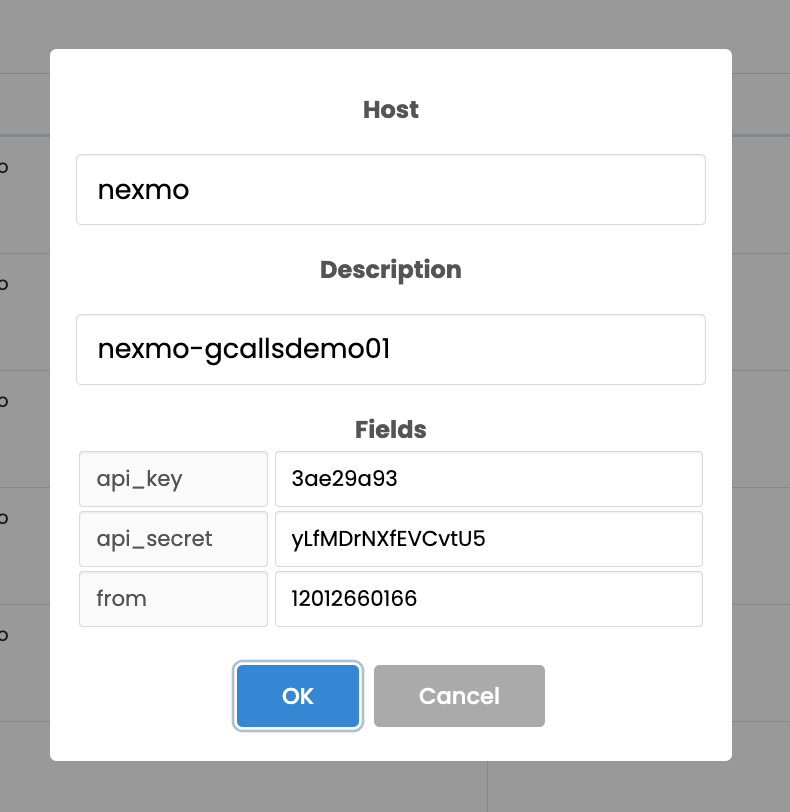Click the api_key value 3ae29a93
The image size is (790, 812).
coord(488,479)
